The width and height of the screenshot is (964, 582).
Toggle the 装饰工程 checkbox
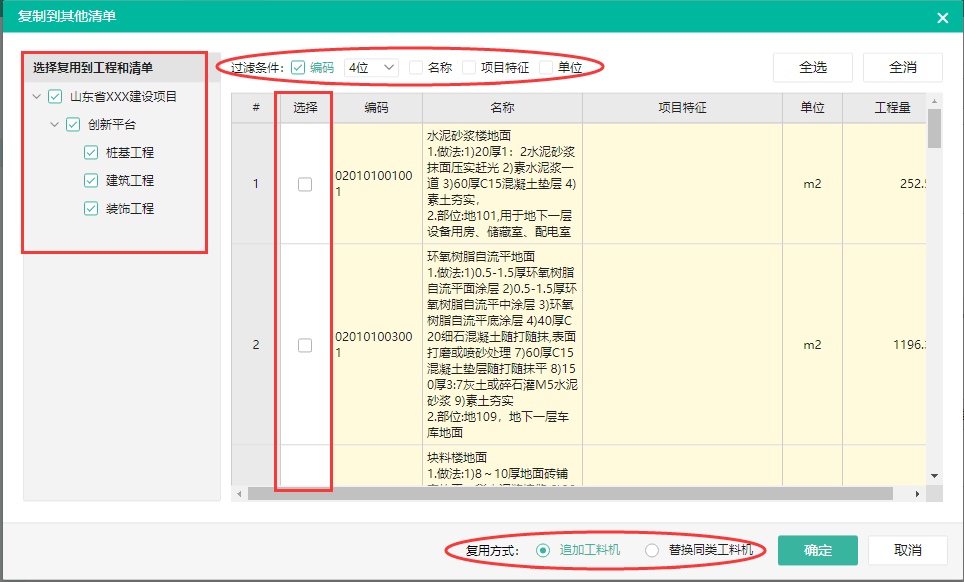click(90, 208)
